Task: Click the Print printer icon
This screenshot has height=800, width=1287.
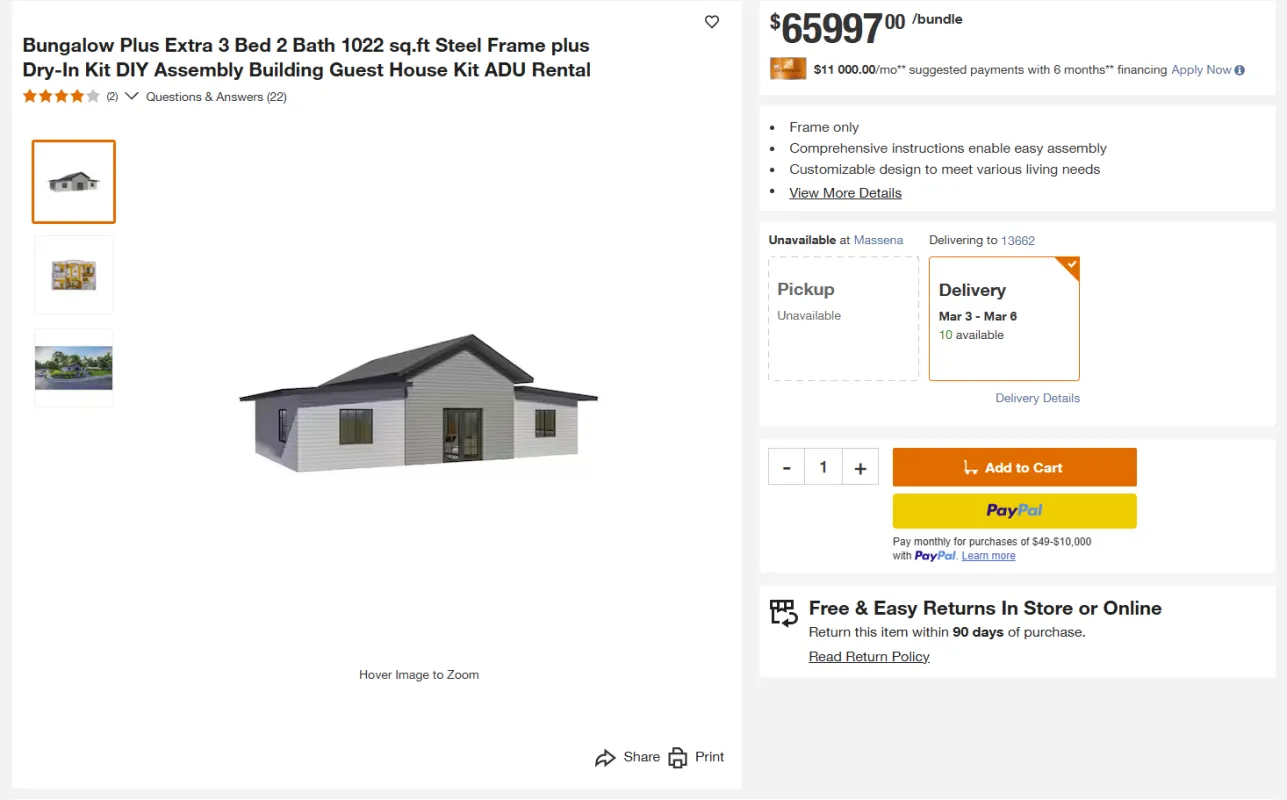Action: coord(678,758)
